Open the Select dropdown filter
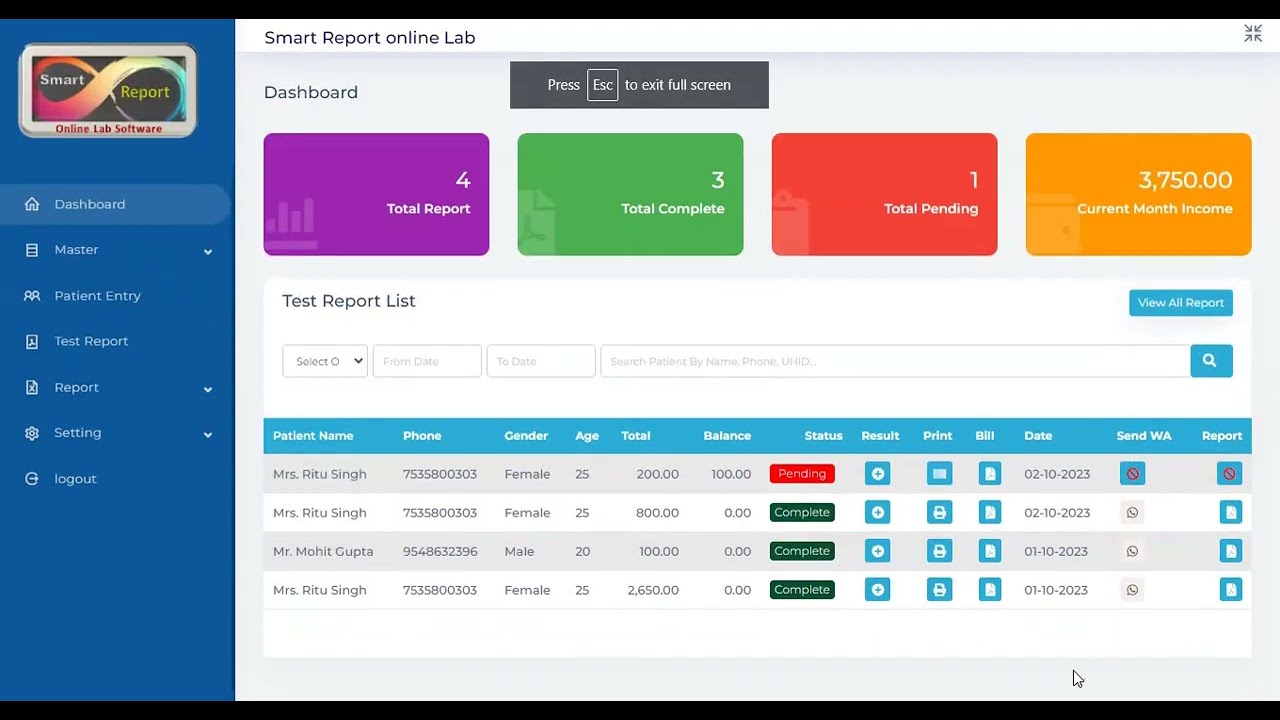Screen dimensions: 1280x720 325,361
